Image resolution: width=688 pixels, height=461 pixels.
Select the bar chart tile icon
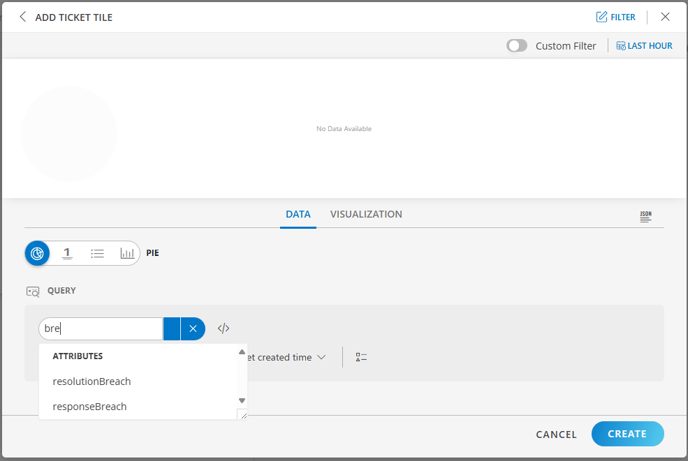click(x=127, y=253)
